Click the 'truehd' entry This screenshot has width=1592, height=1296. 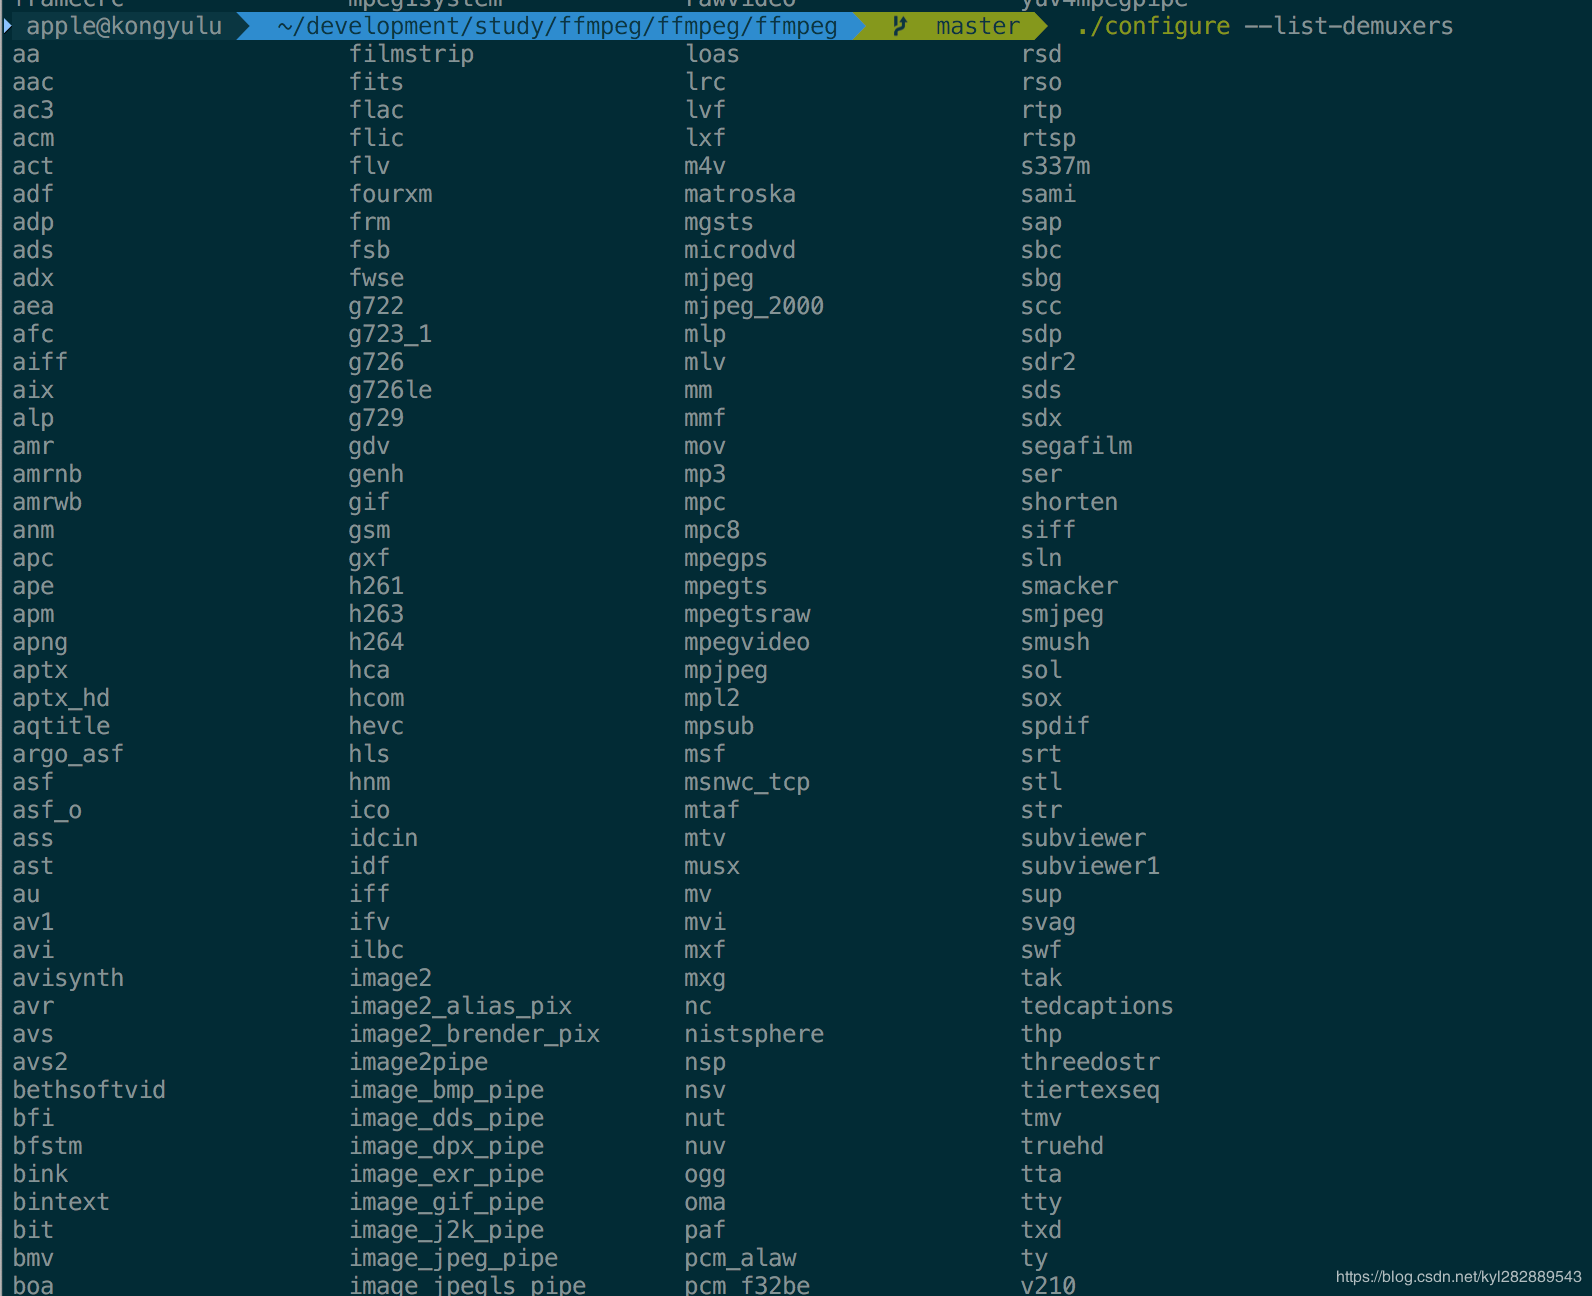pos(1063,1146)
